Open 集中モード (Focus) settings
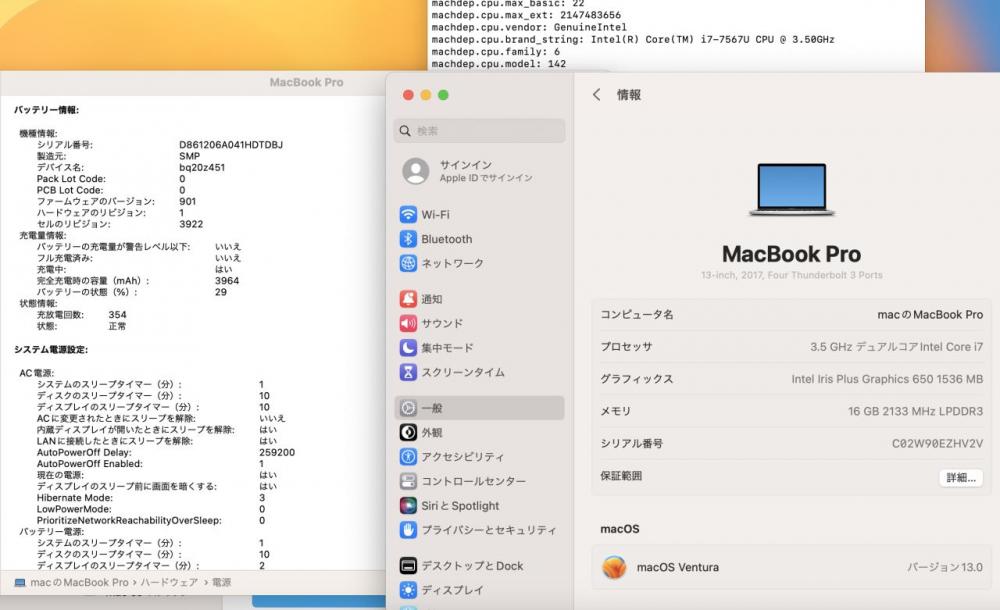This screenshot has height=610, width=1000. coord(479,348)
